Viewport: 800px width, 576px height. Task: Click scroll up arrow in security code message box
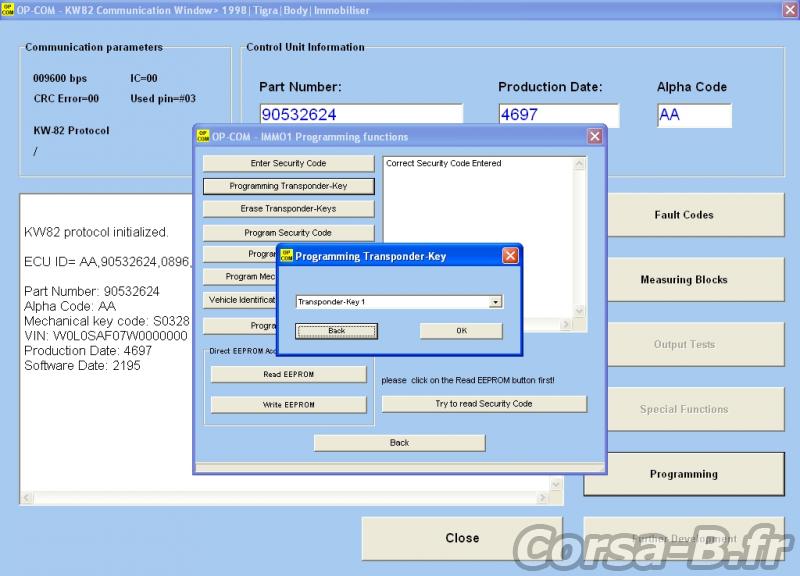579,164
